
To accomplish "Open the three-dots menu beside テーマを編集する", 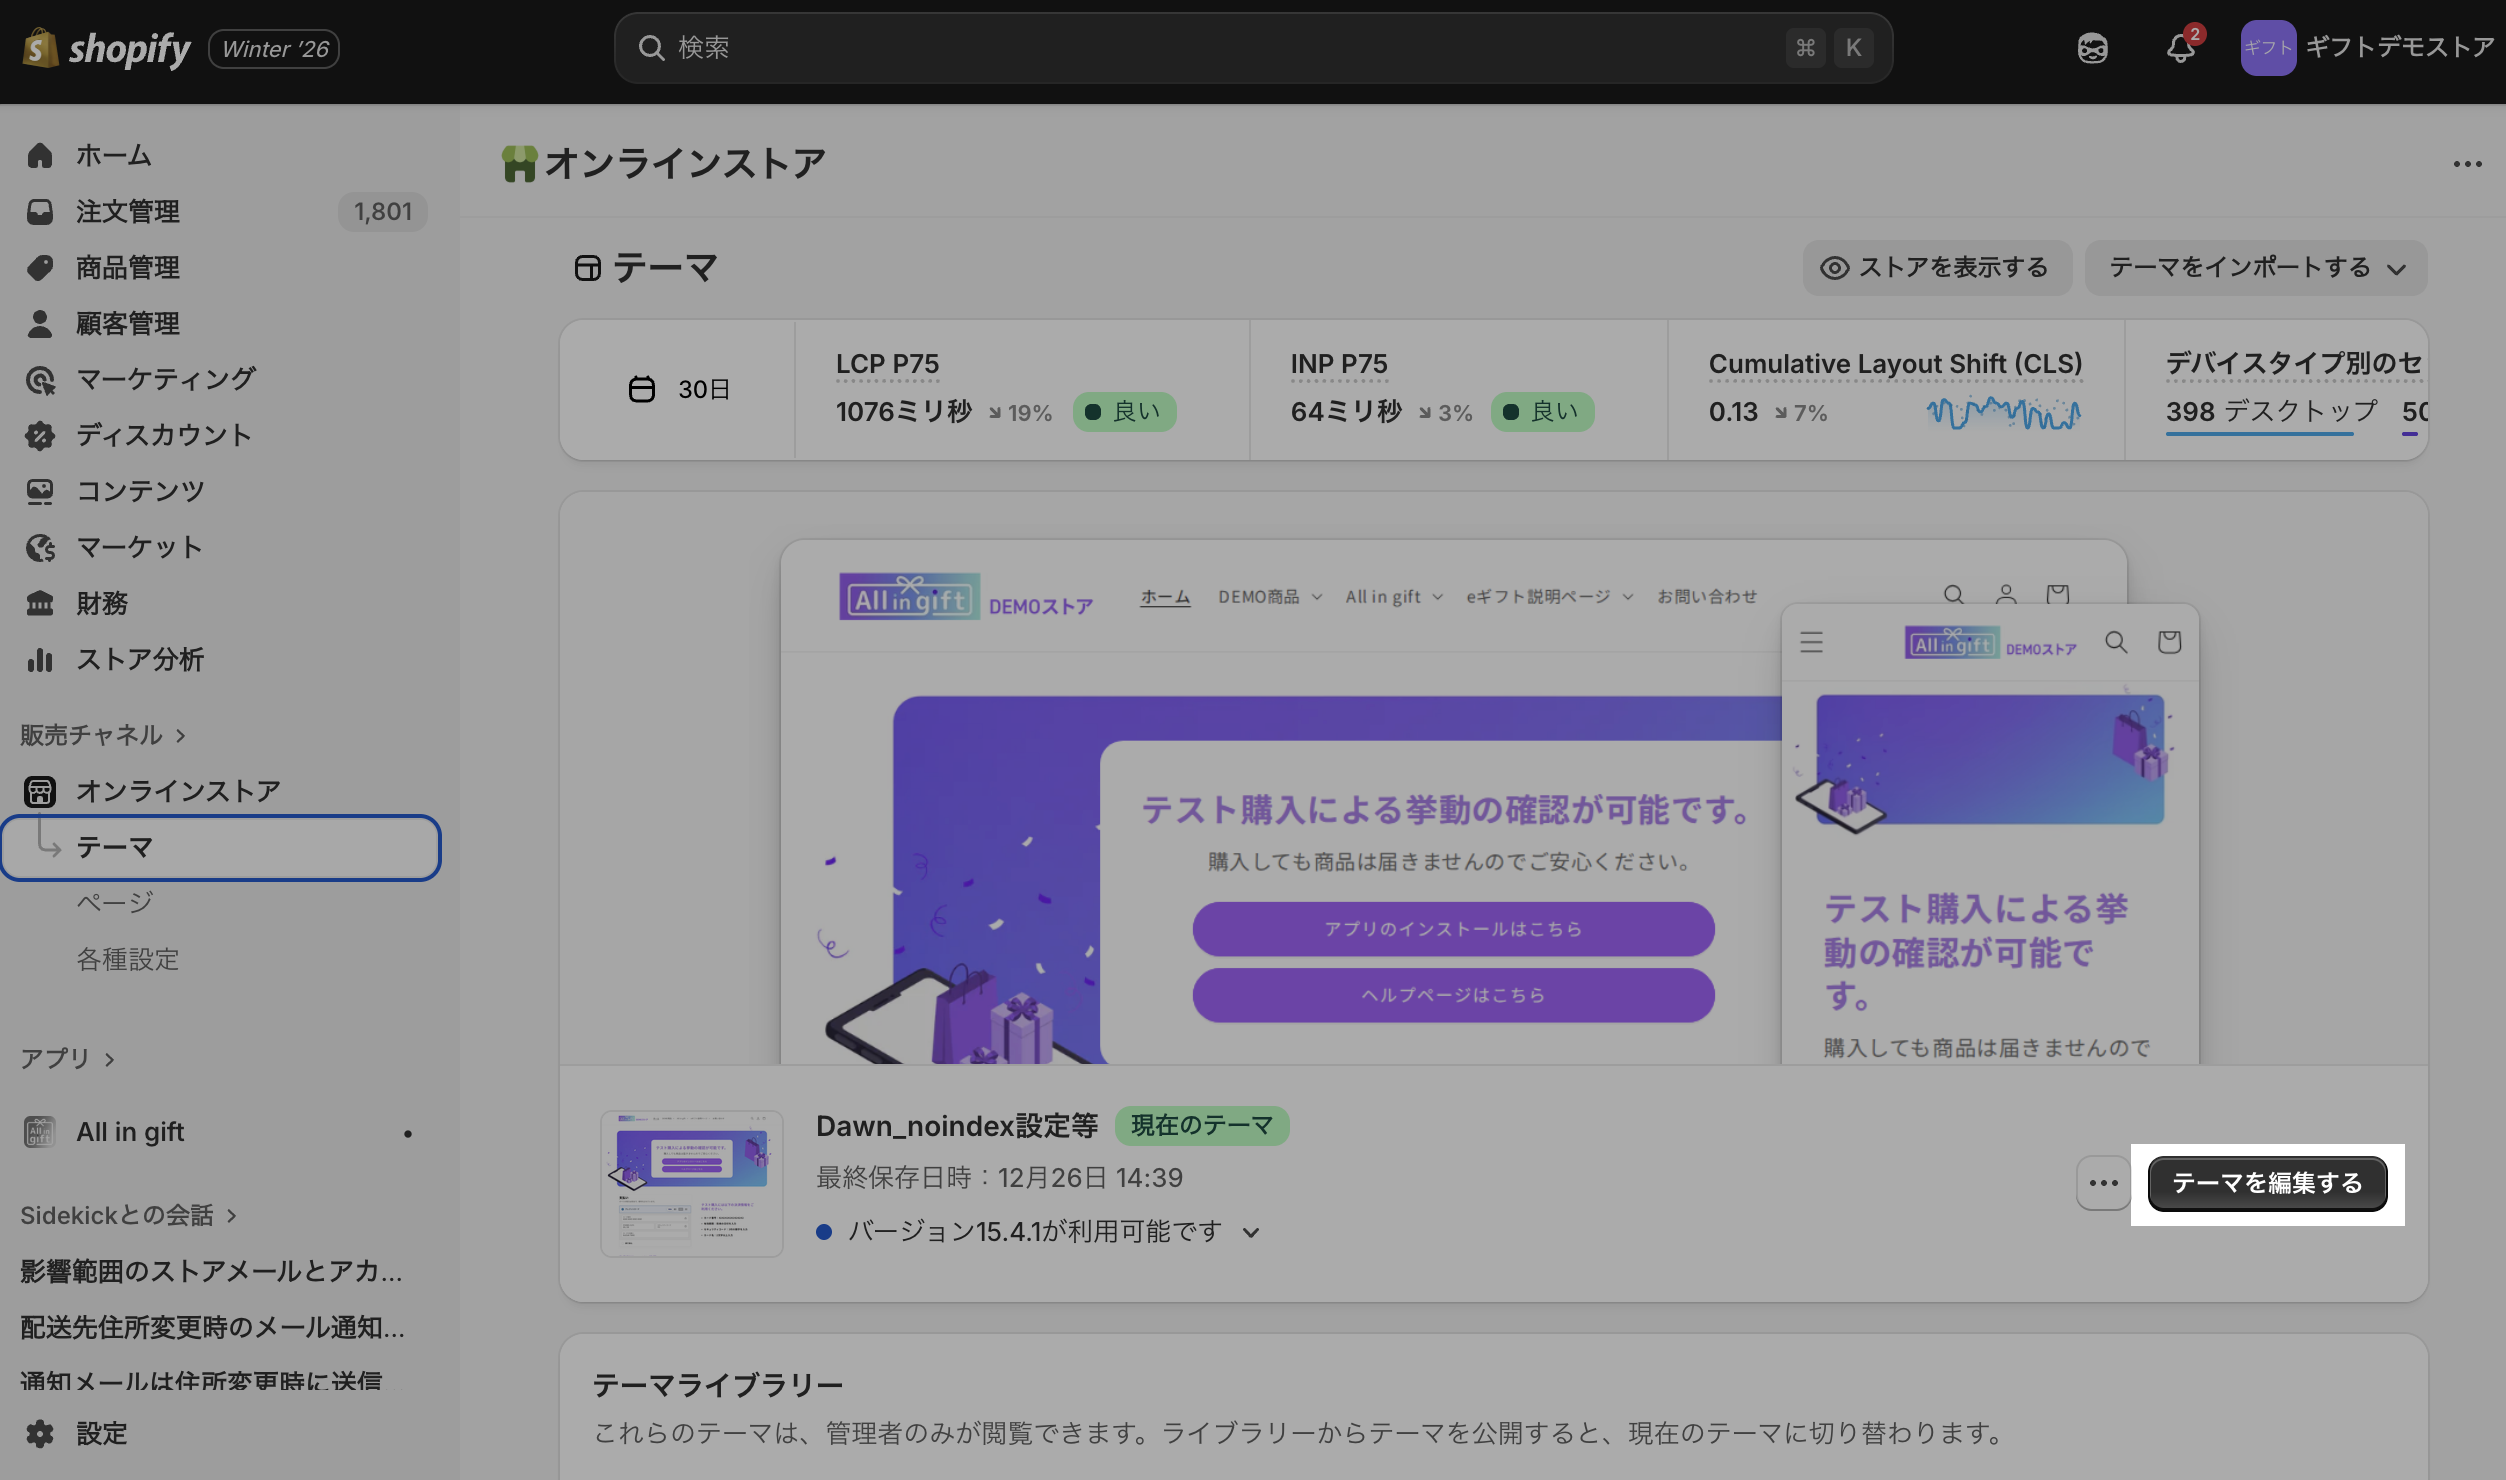I will 2102,1183.
